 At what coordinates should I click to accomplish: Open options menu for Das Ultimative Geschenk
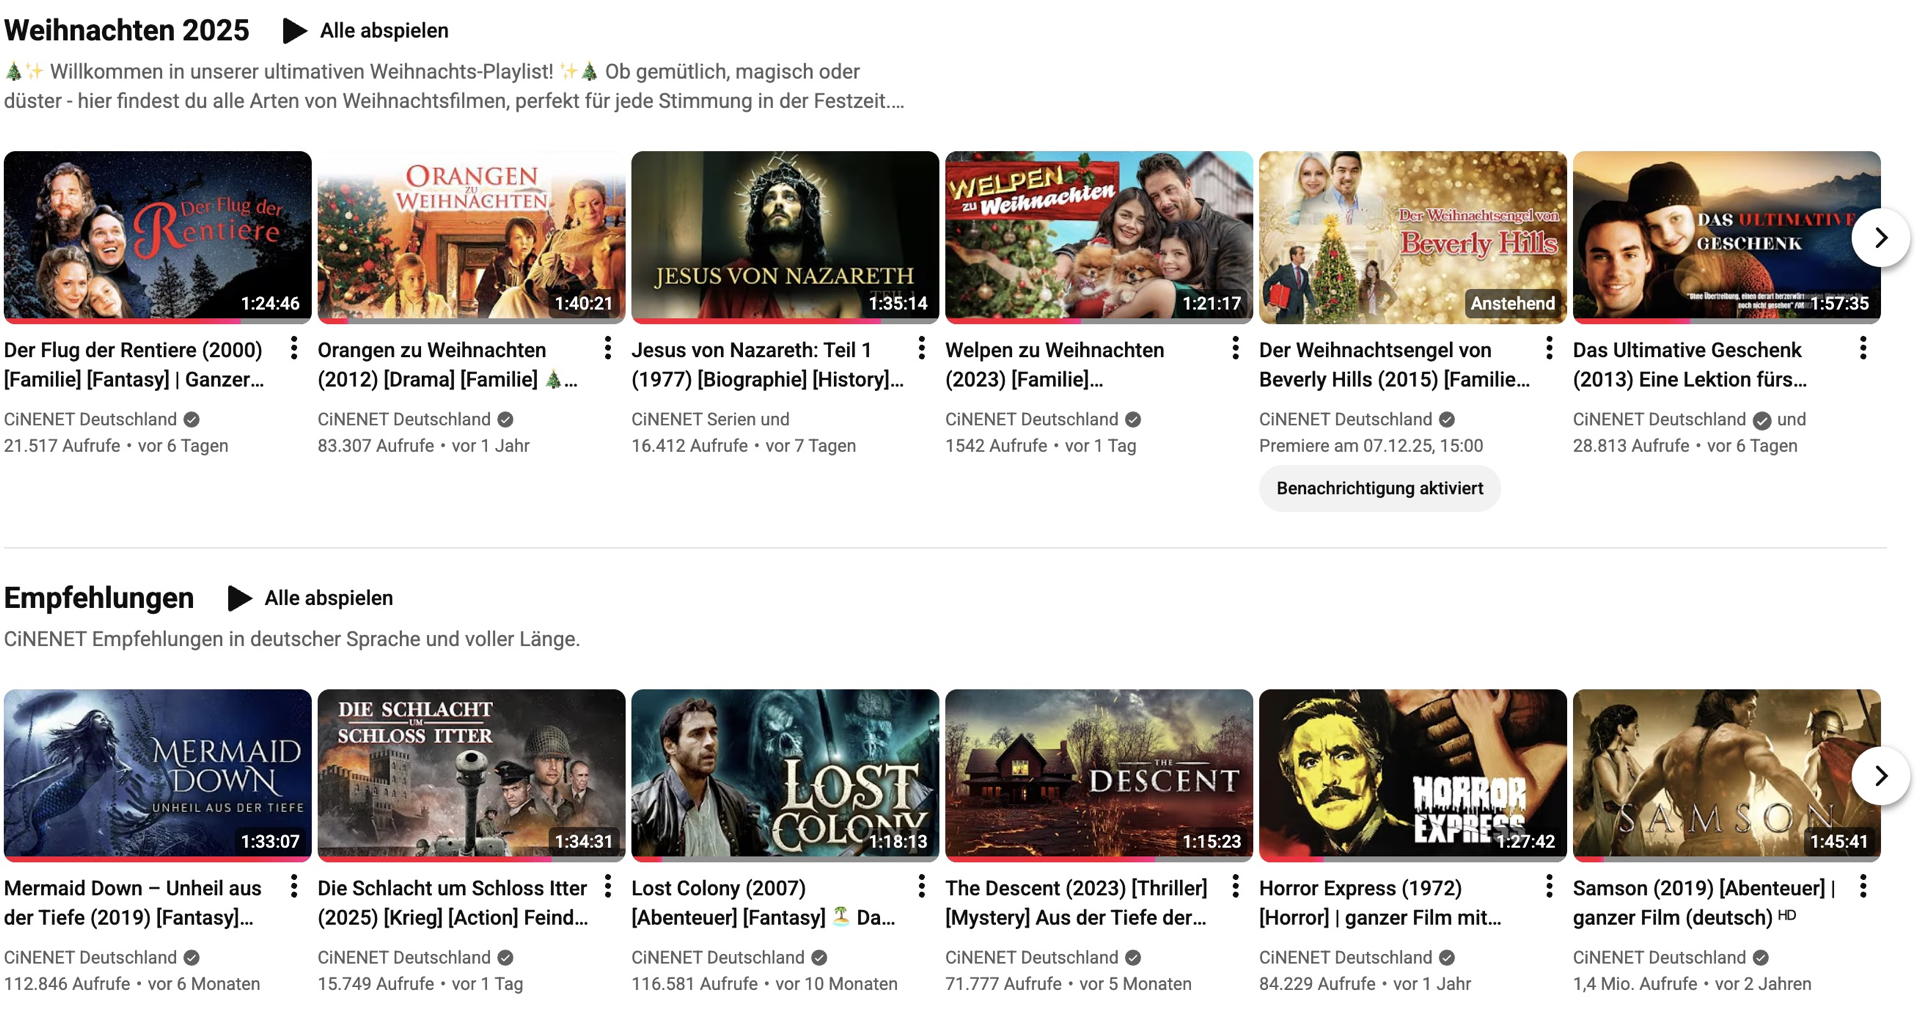point(1862,348)
